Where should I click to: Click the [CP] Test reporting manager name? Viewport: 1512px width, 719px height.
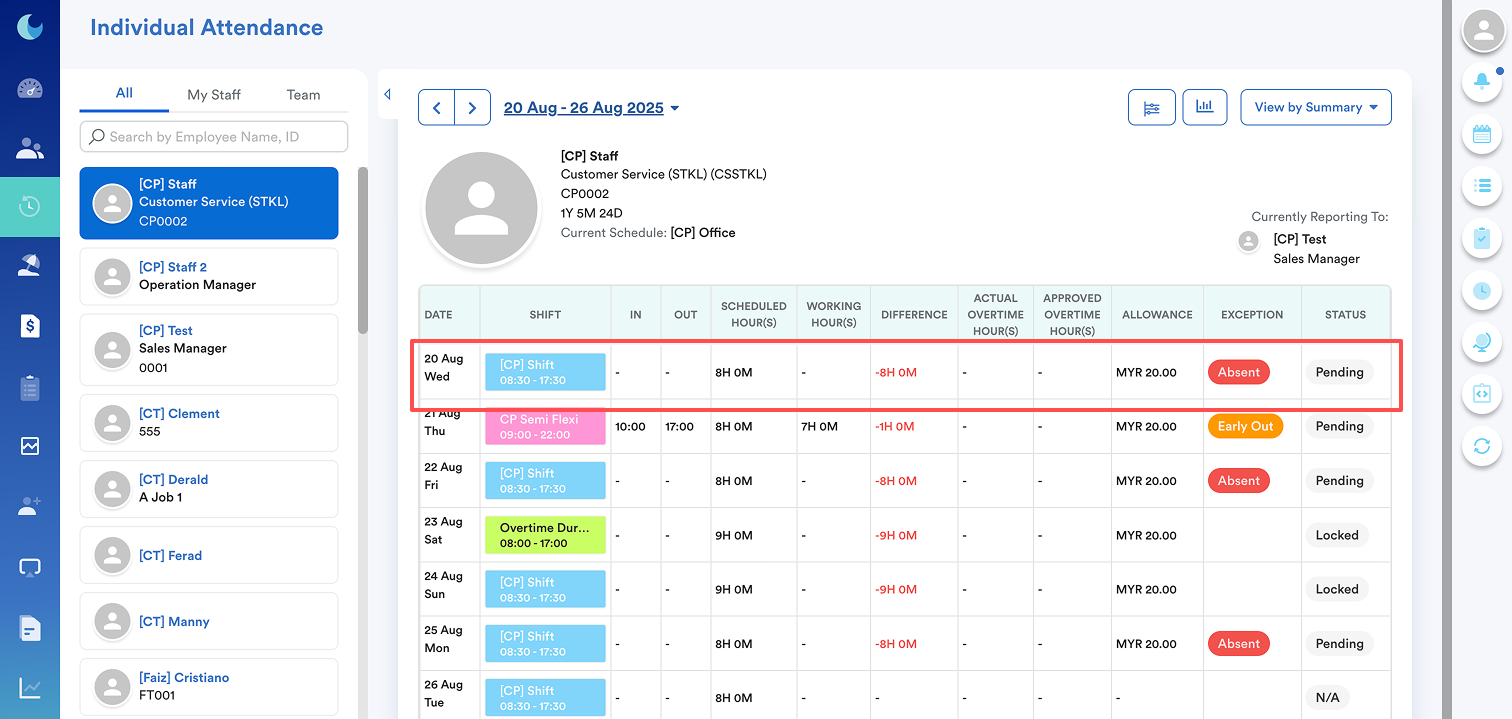point(1300,239)
